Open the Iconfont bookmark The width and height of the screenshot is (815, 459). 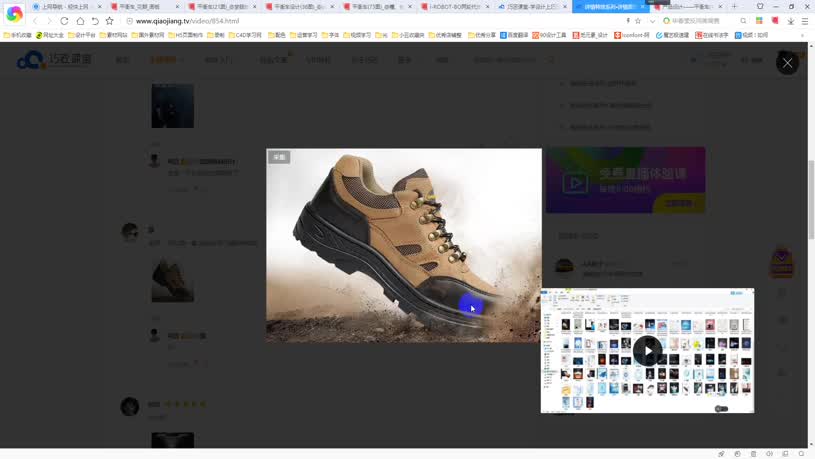[632, 35]
